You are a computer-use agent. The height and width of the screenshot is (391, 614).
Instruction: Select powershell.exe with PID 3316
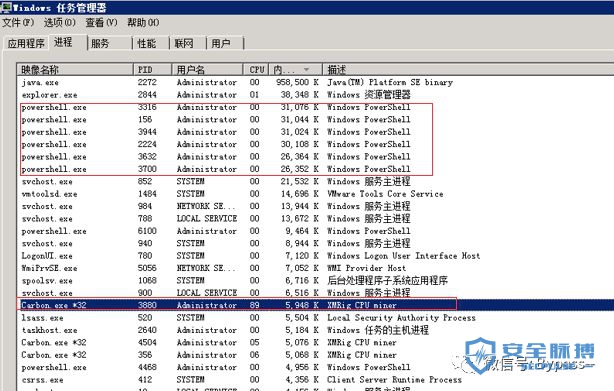point(315,107)
